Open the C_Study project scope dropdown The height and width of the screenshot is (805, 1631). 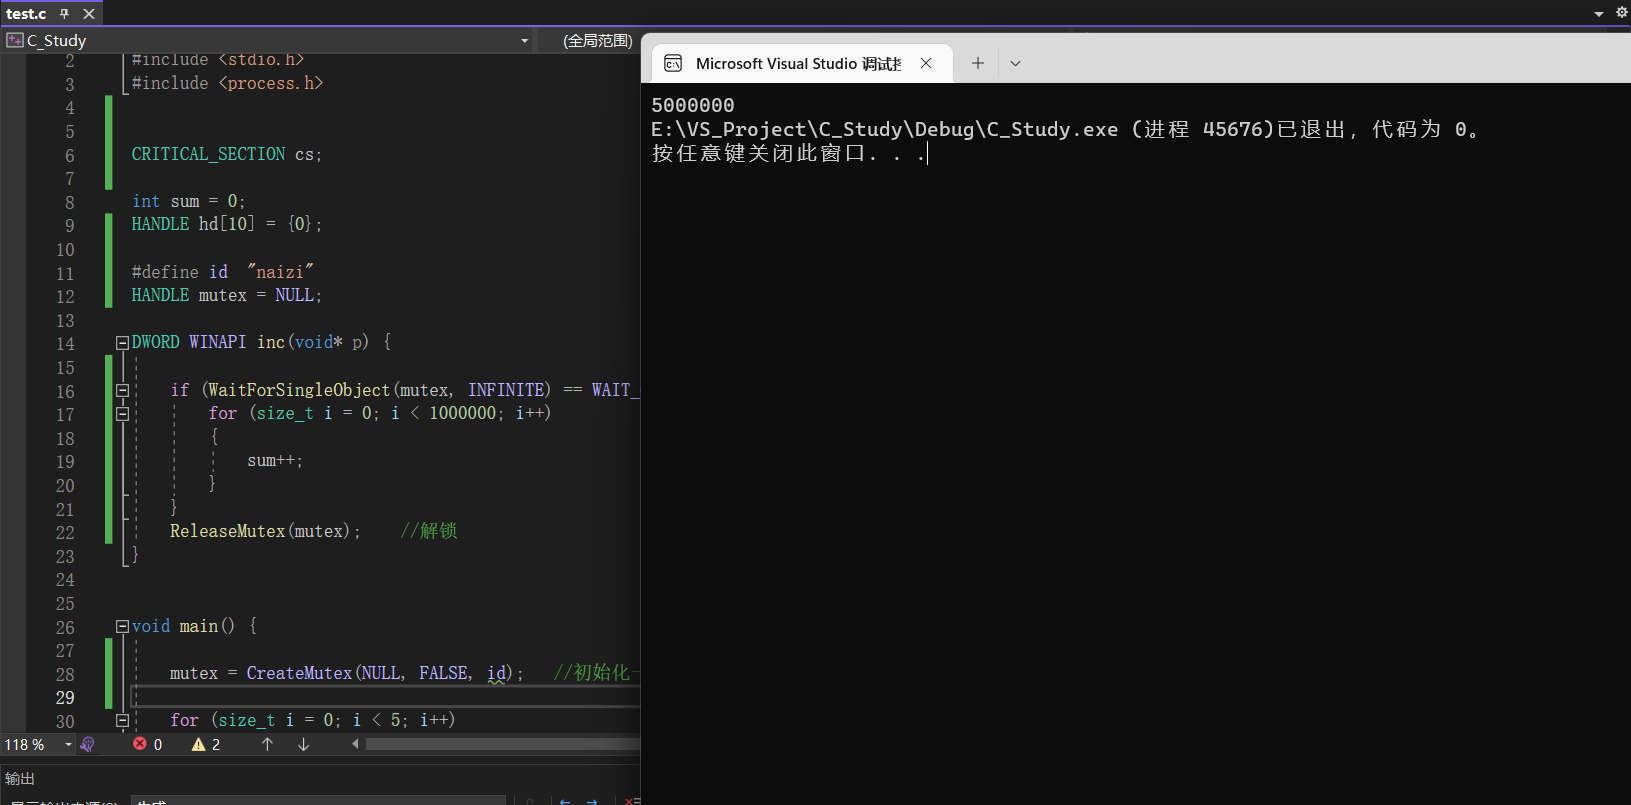click(x=524, y=41)
